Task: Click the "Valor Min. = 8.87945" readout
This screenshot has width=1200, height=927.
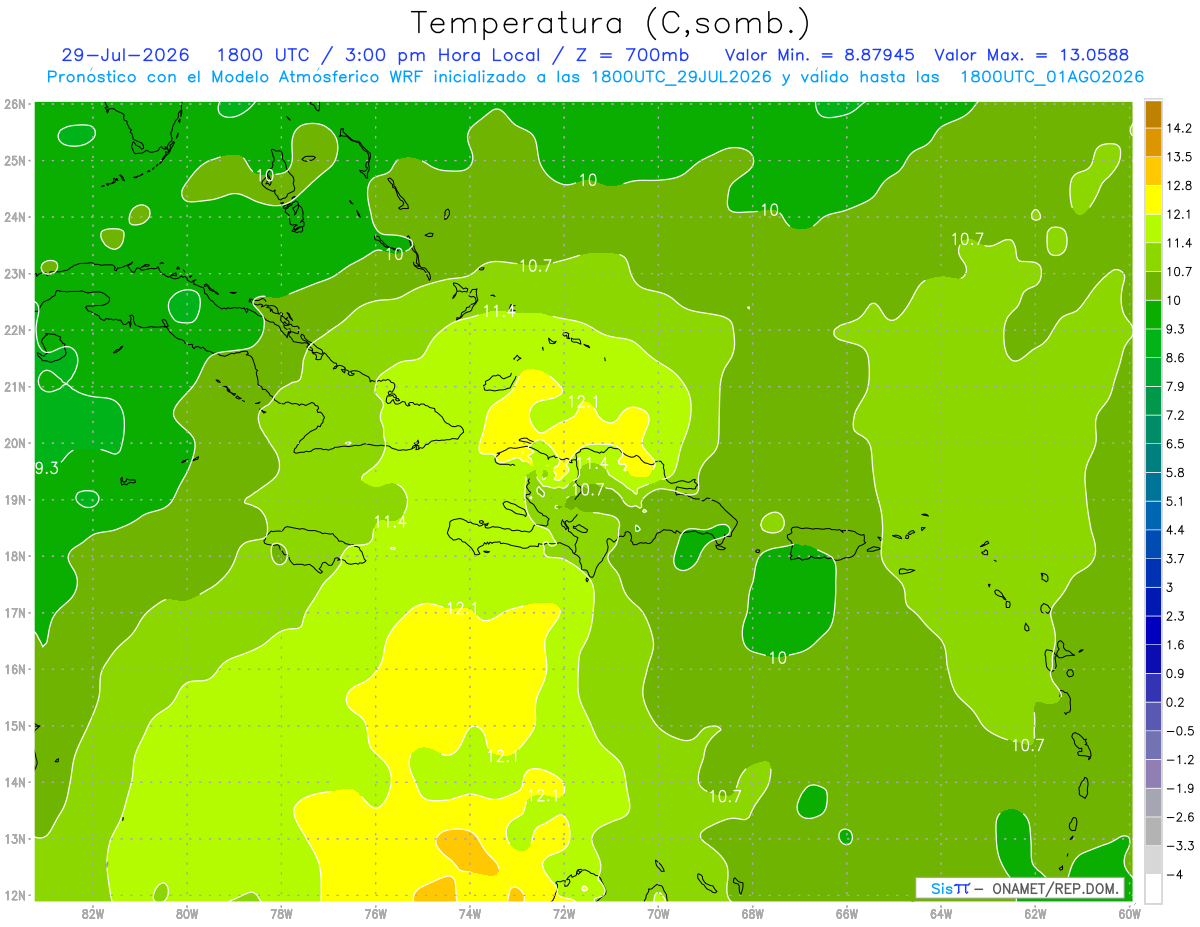Action: tap(821, 55)
